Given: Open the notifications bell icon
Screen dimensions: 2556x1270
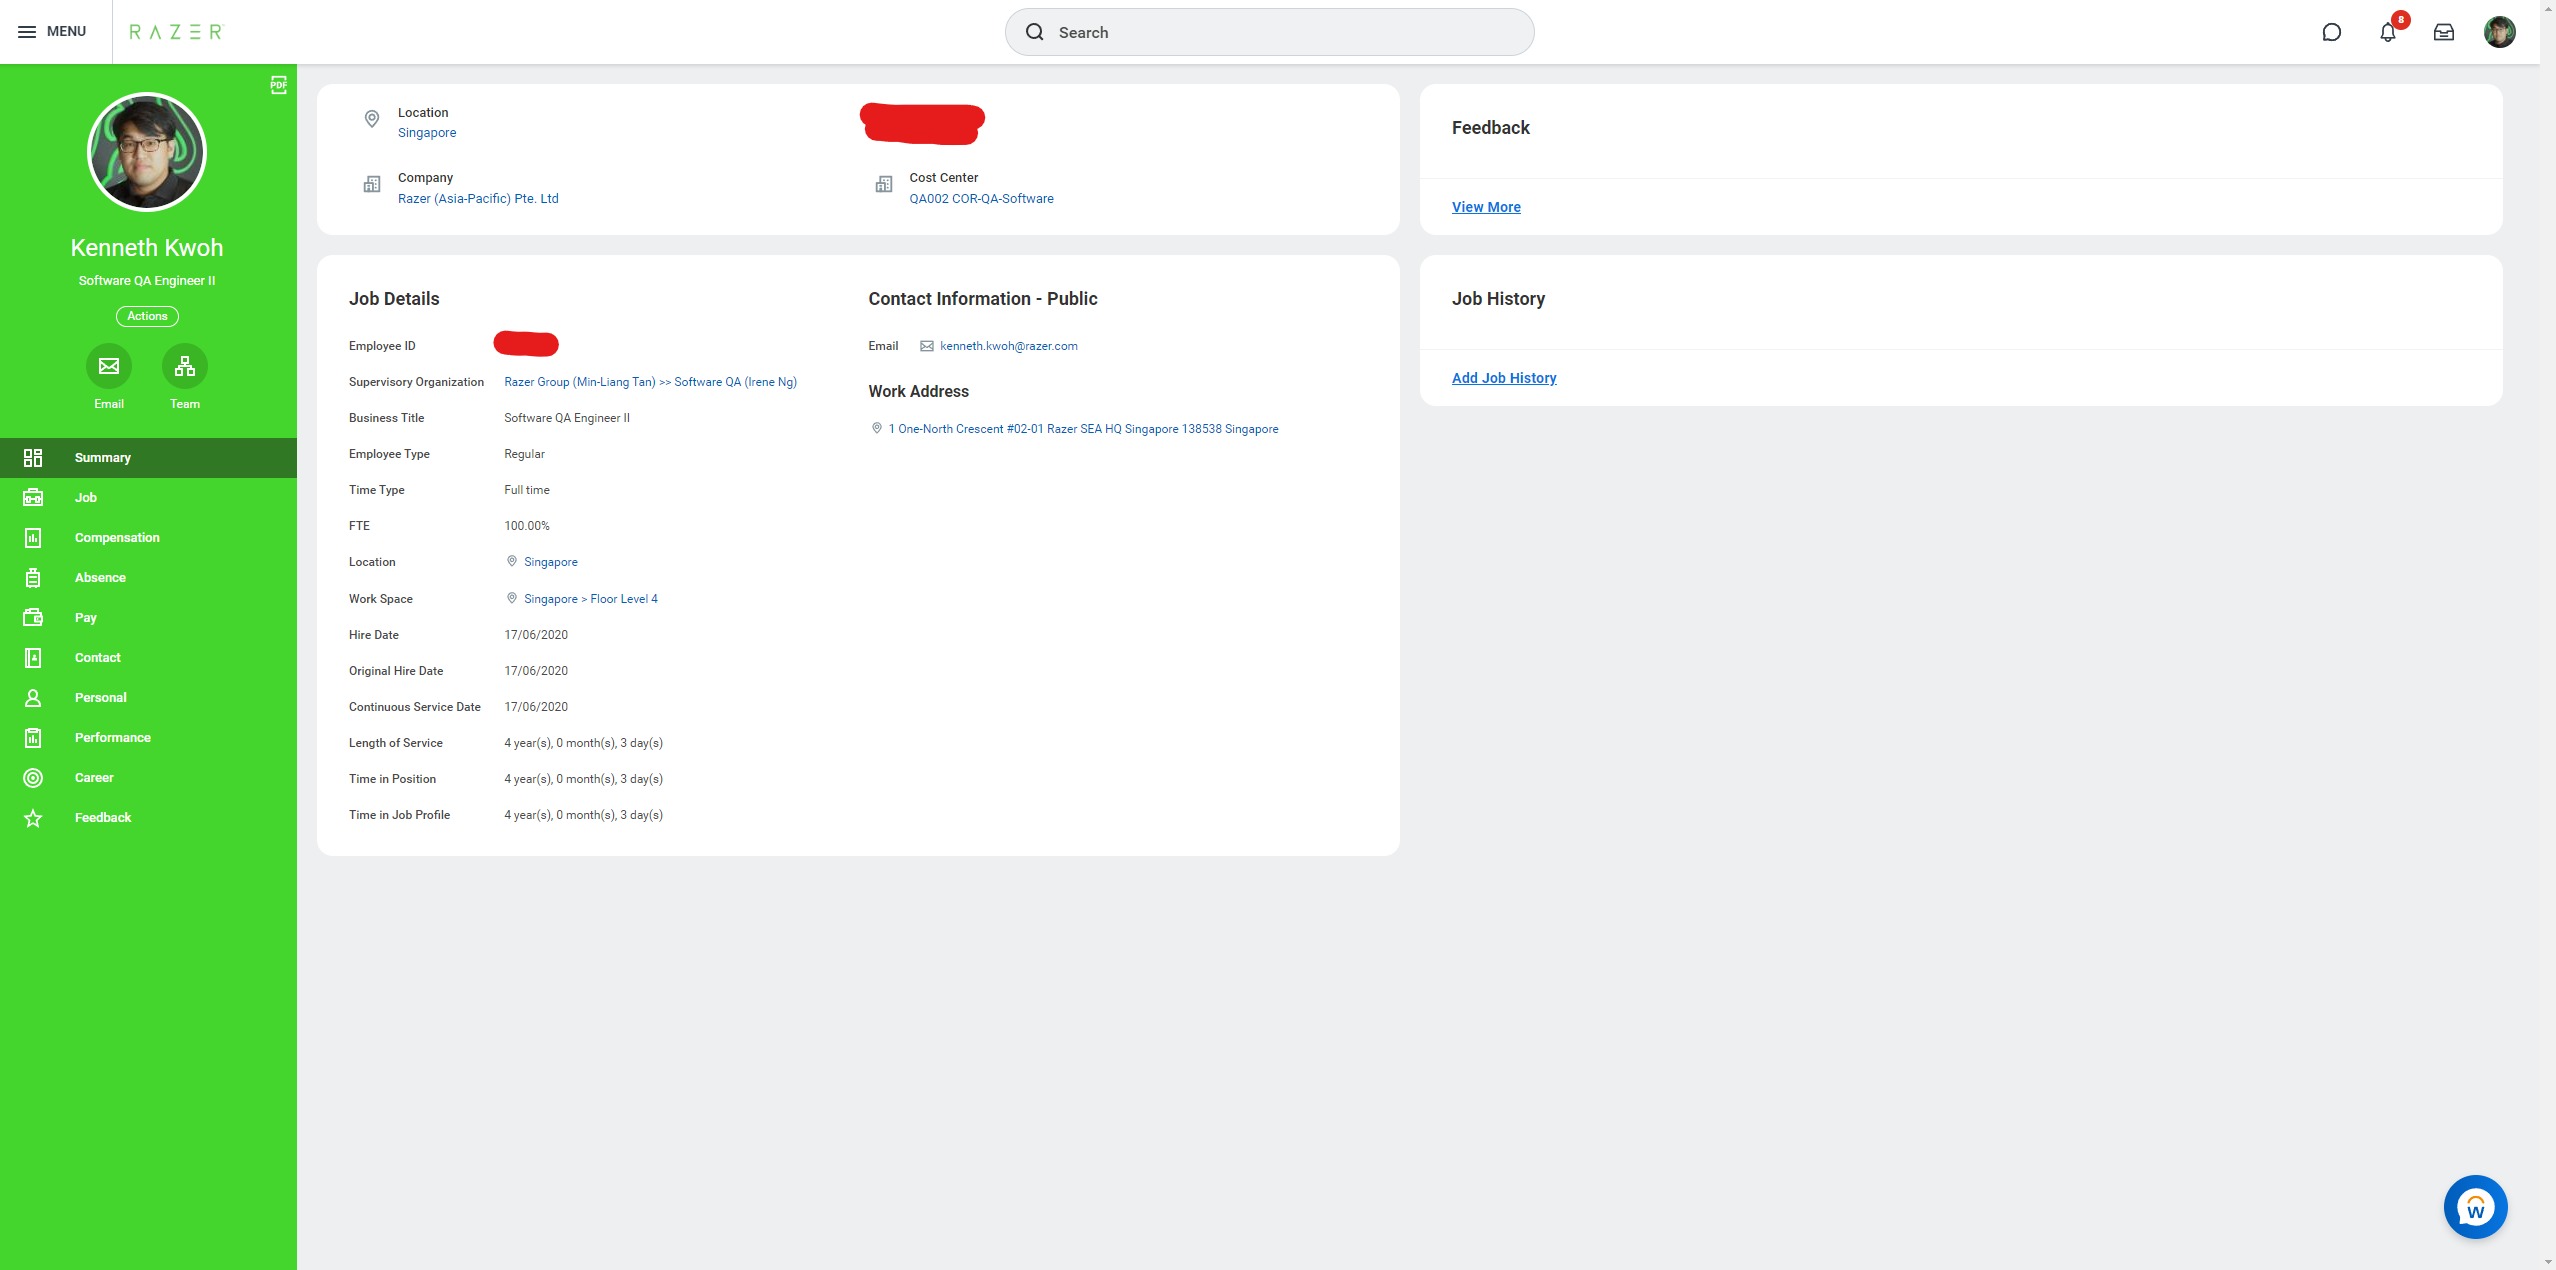Looking at the screenshot, I should pyautogui.click(x=2388, y=32).
